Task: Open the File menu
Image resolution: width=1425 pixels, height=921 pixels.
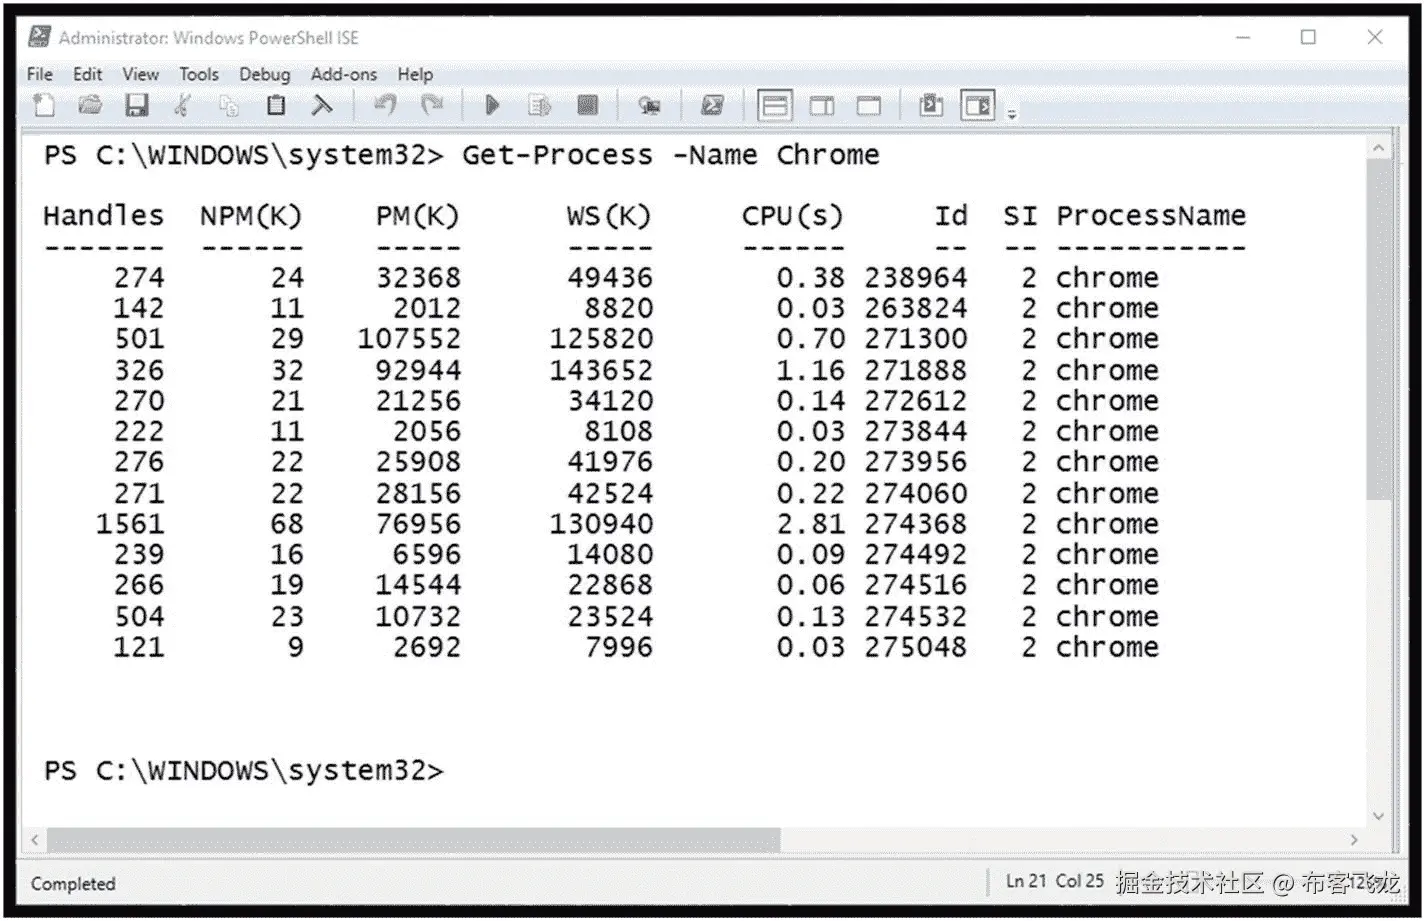Action: (40, 74)
